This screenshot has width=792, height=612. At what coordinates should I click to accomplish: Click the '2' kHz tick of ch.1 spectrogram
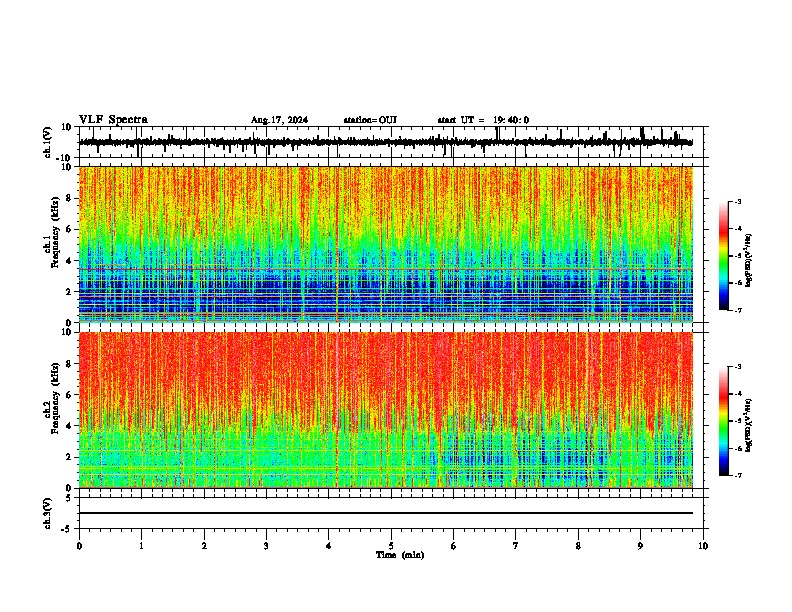pos(69,292)
